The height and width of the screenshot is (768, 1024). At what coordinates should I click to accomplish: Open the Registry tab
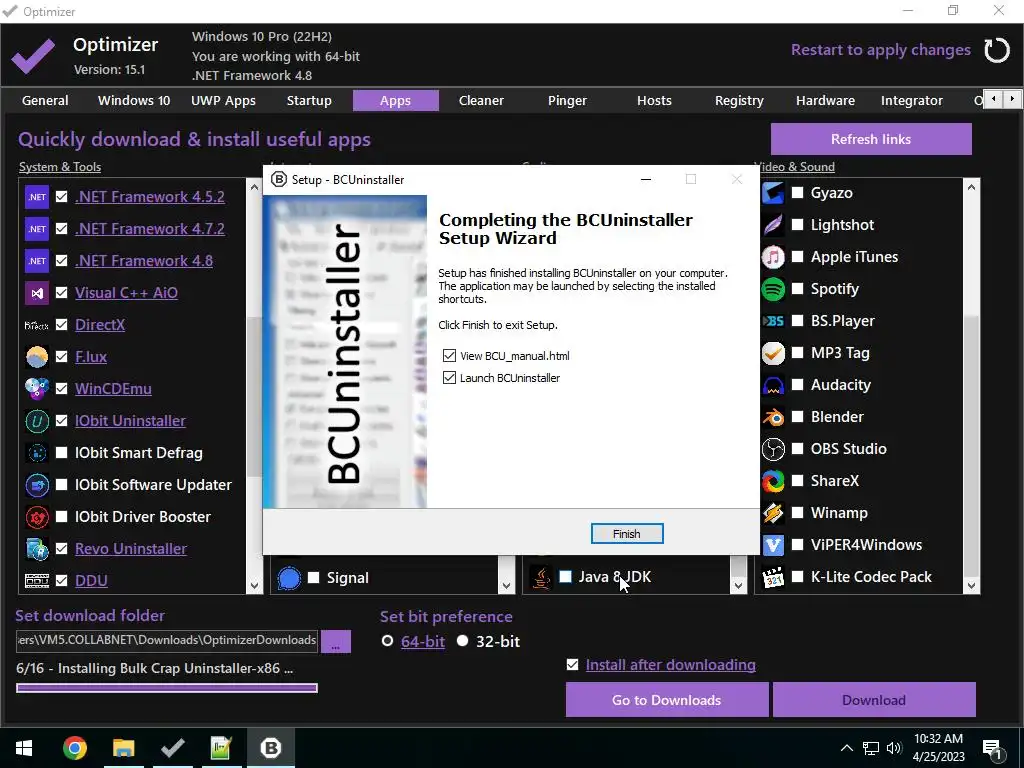point(739,101)
